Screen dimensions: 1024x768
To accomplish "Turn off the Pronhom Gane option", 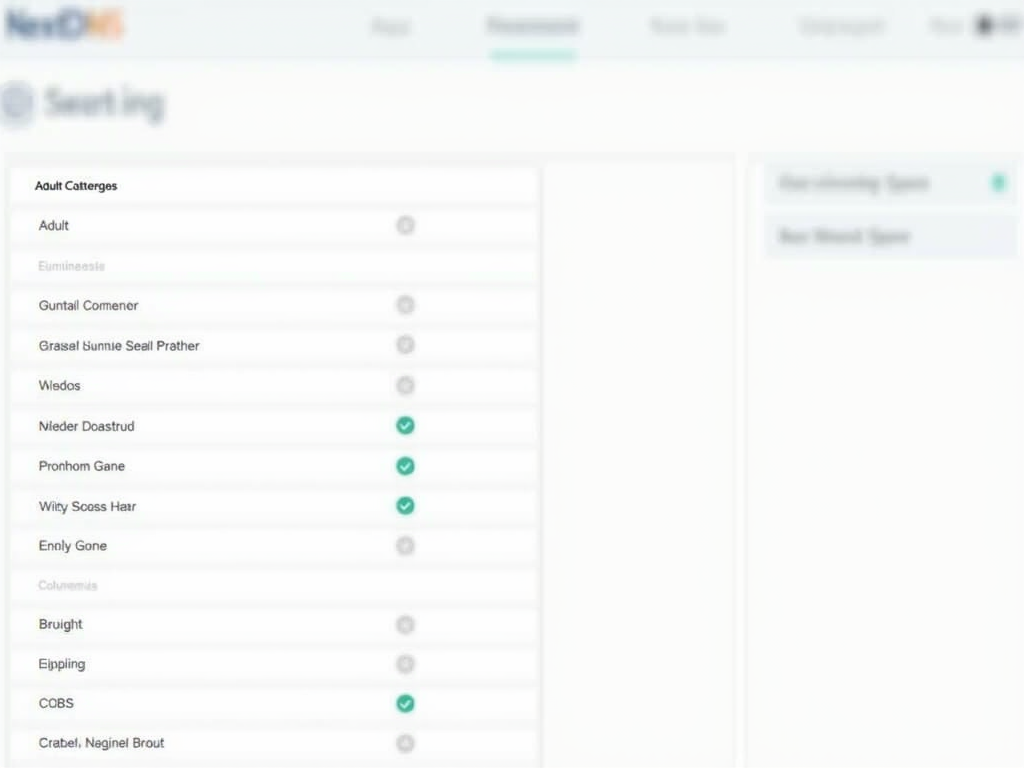I will tap(405, 466).
